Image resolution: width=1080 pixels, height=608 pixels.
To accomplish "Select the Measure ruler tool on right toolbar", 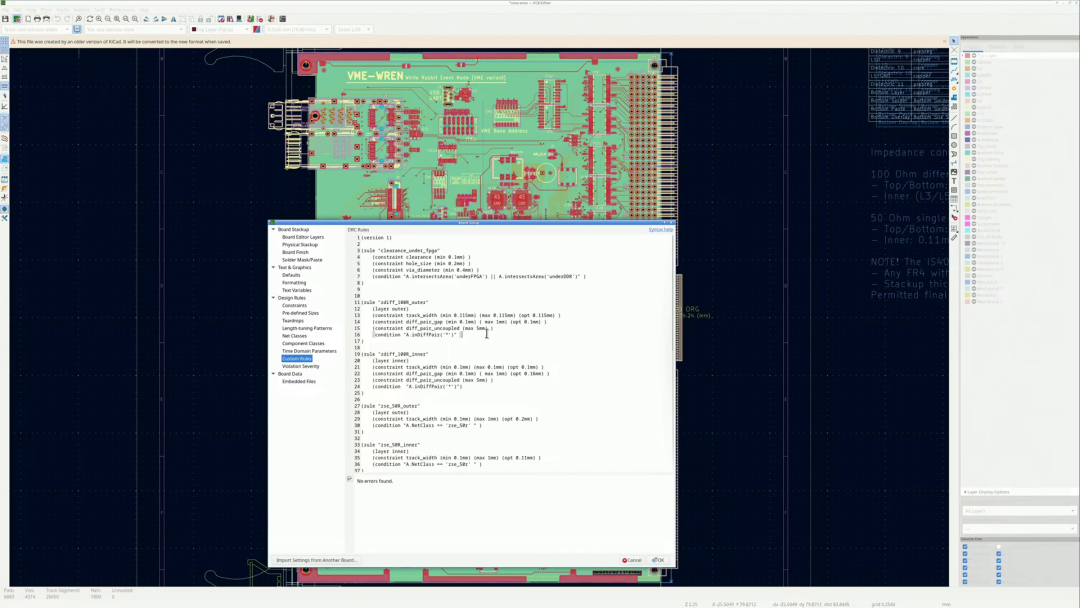I will click(x=954, y=238).
